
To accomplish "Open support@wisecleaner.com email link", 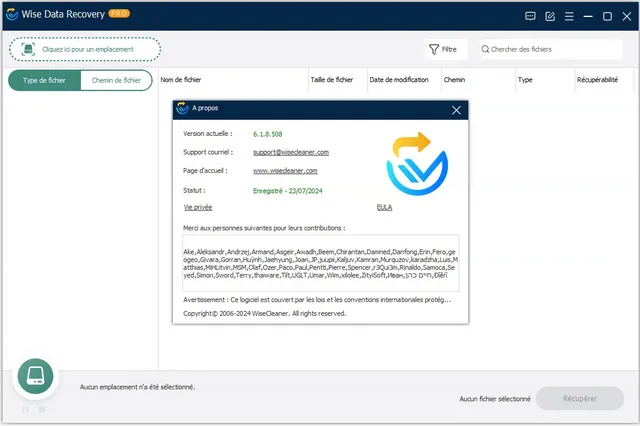I will coord(291,152).
